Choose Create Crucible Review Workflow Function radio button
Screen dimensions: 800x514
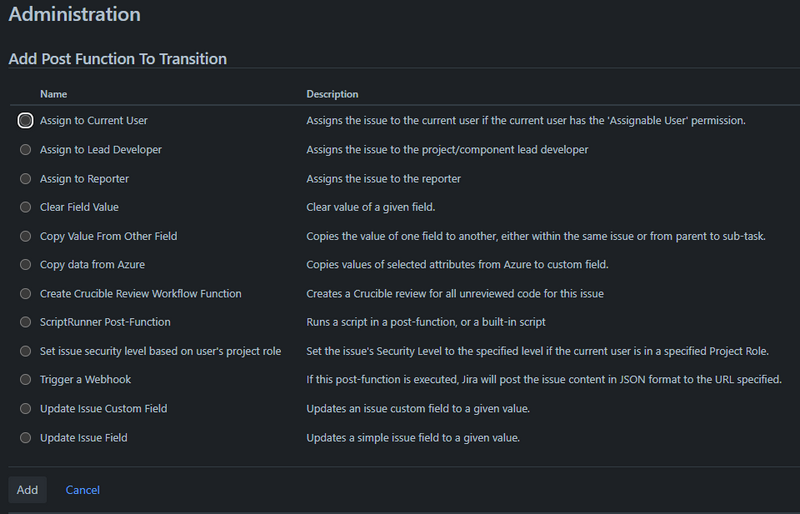26,294
